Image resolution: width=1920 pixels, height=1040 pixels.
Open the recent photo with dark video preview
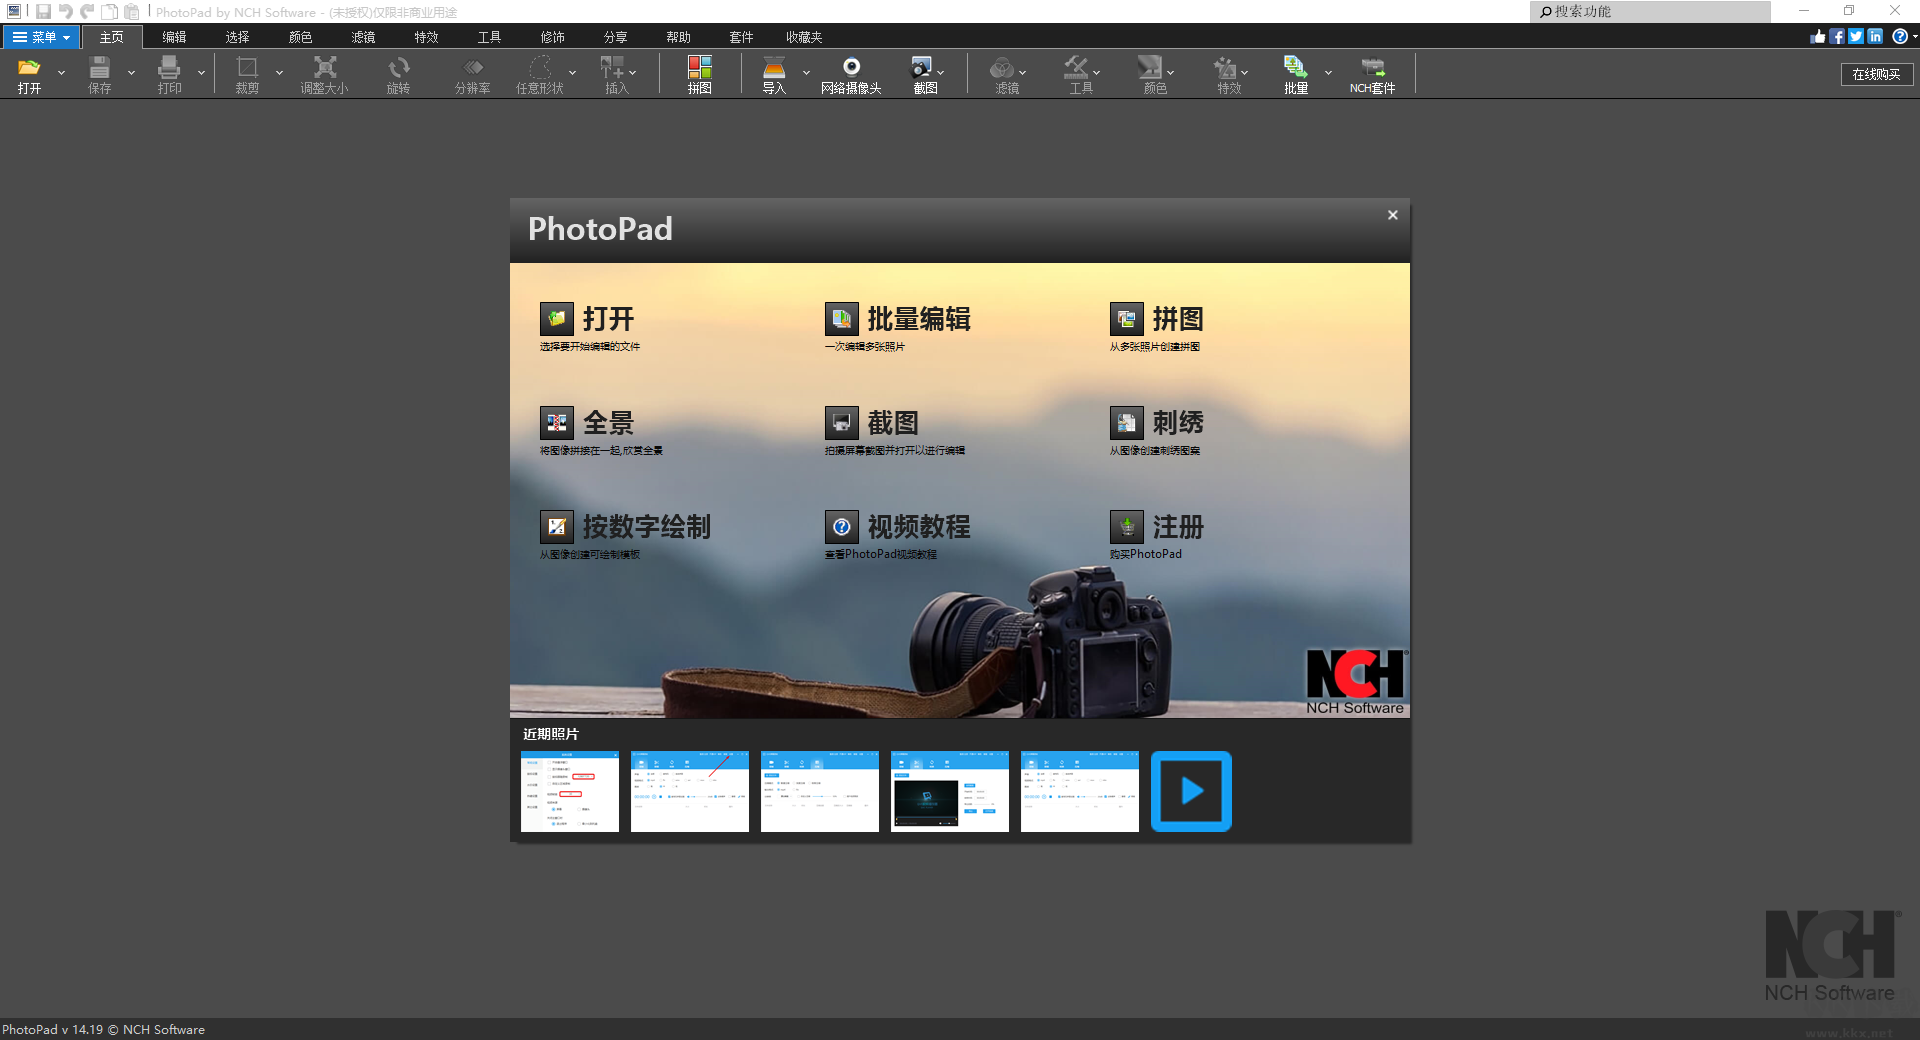point(950,791)
